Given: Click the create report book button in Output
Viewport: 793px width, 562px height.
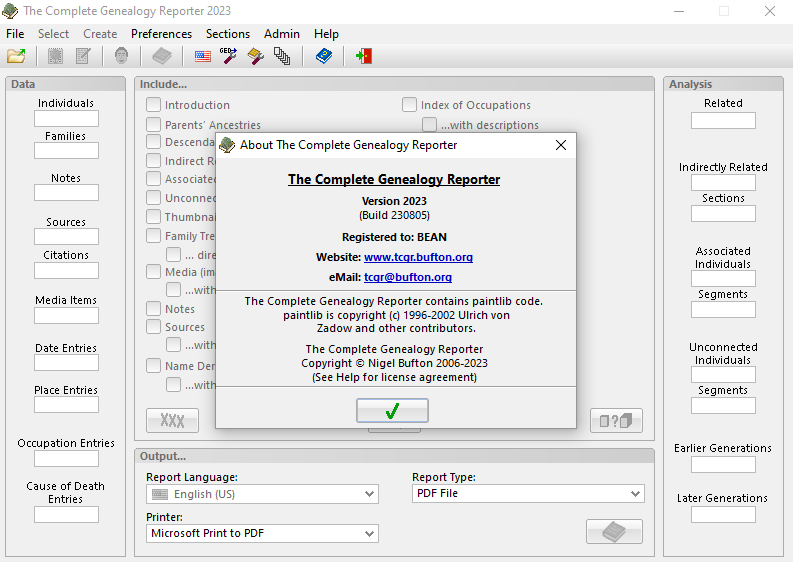Looking at the screenshot, I should [614, 532].
